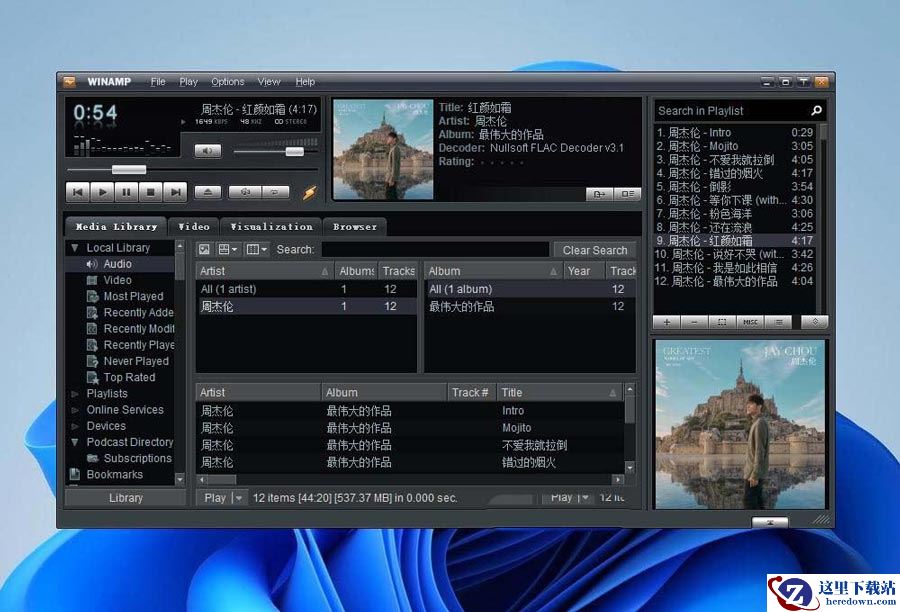Pause playback with the Pause button
This screenshot has height=612, width=900.
pyautogui.click(x=127, y=191)
